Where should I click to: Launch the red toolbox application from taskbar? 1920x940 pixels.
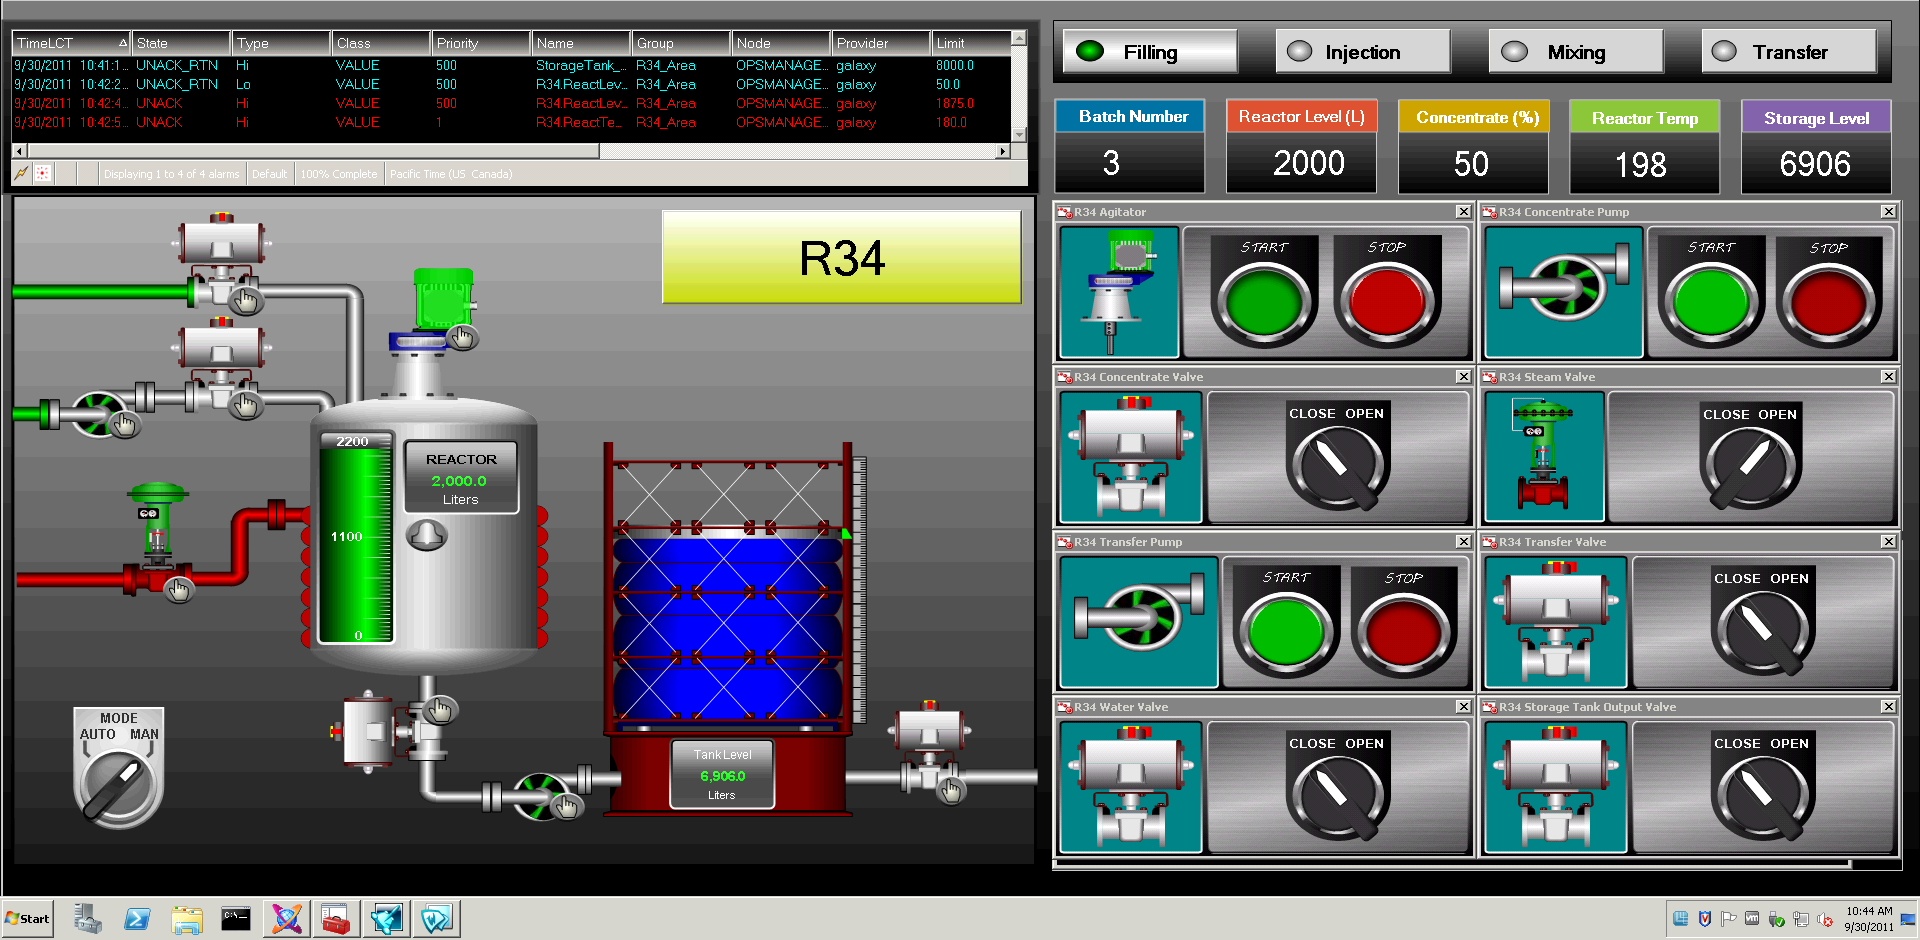point(336,918)
